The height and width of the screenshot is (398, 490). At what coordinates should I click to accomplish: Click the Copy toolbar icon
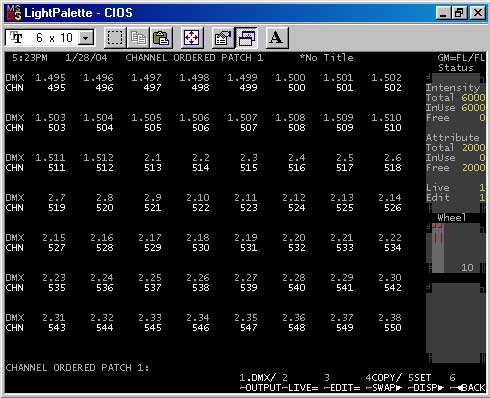[138, 38]
